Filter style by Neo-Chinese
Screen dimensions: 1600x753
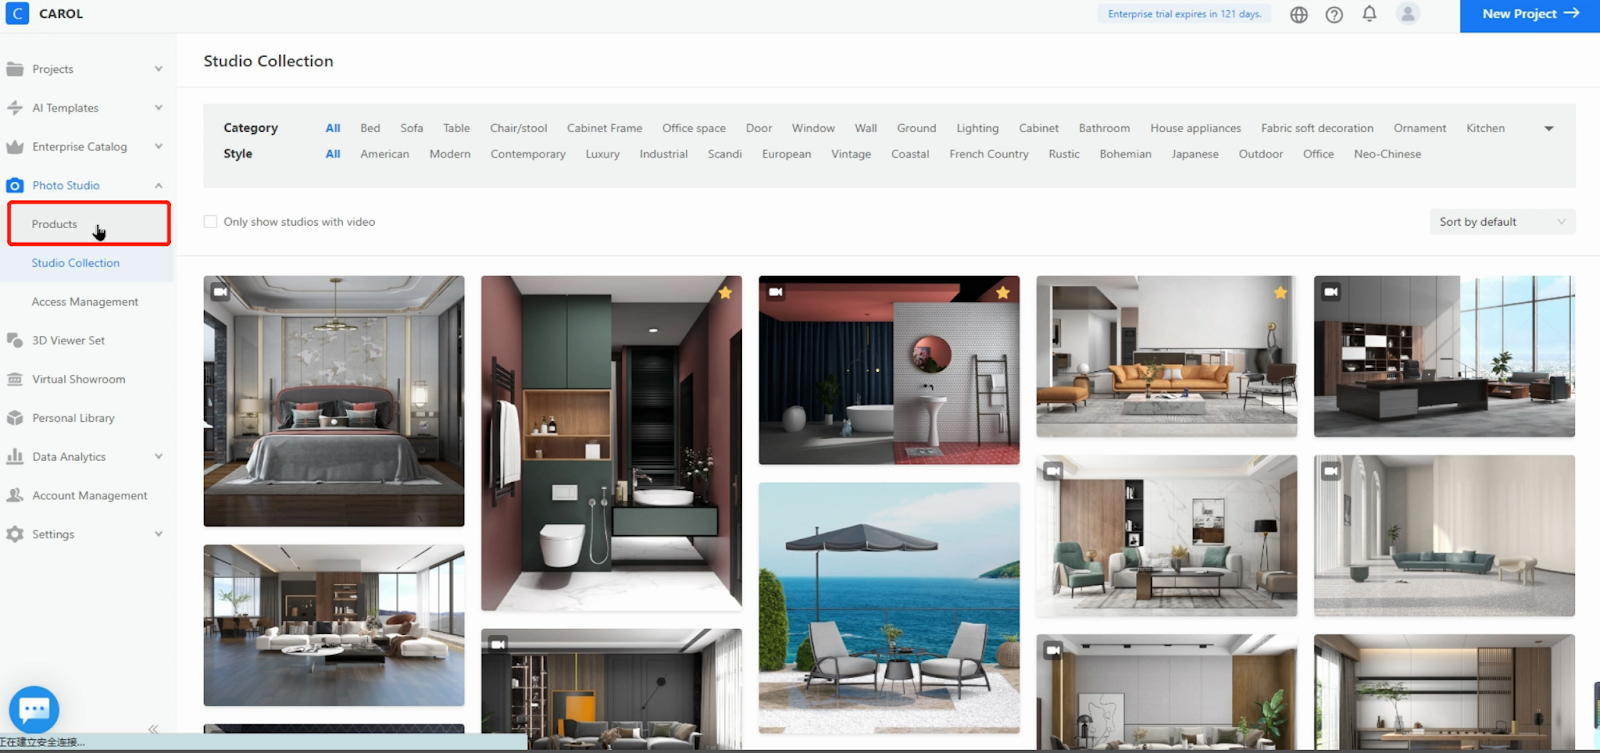1387,154
